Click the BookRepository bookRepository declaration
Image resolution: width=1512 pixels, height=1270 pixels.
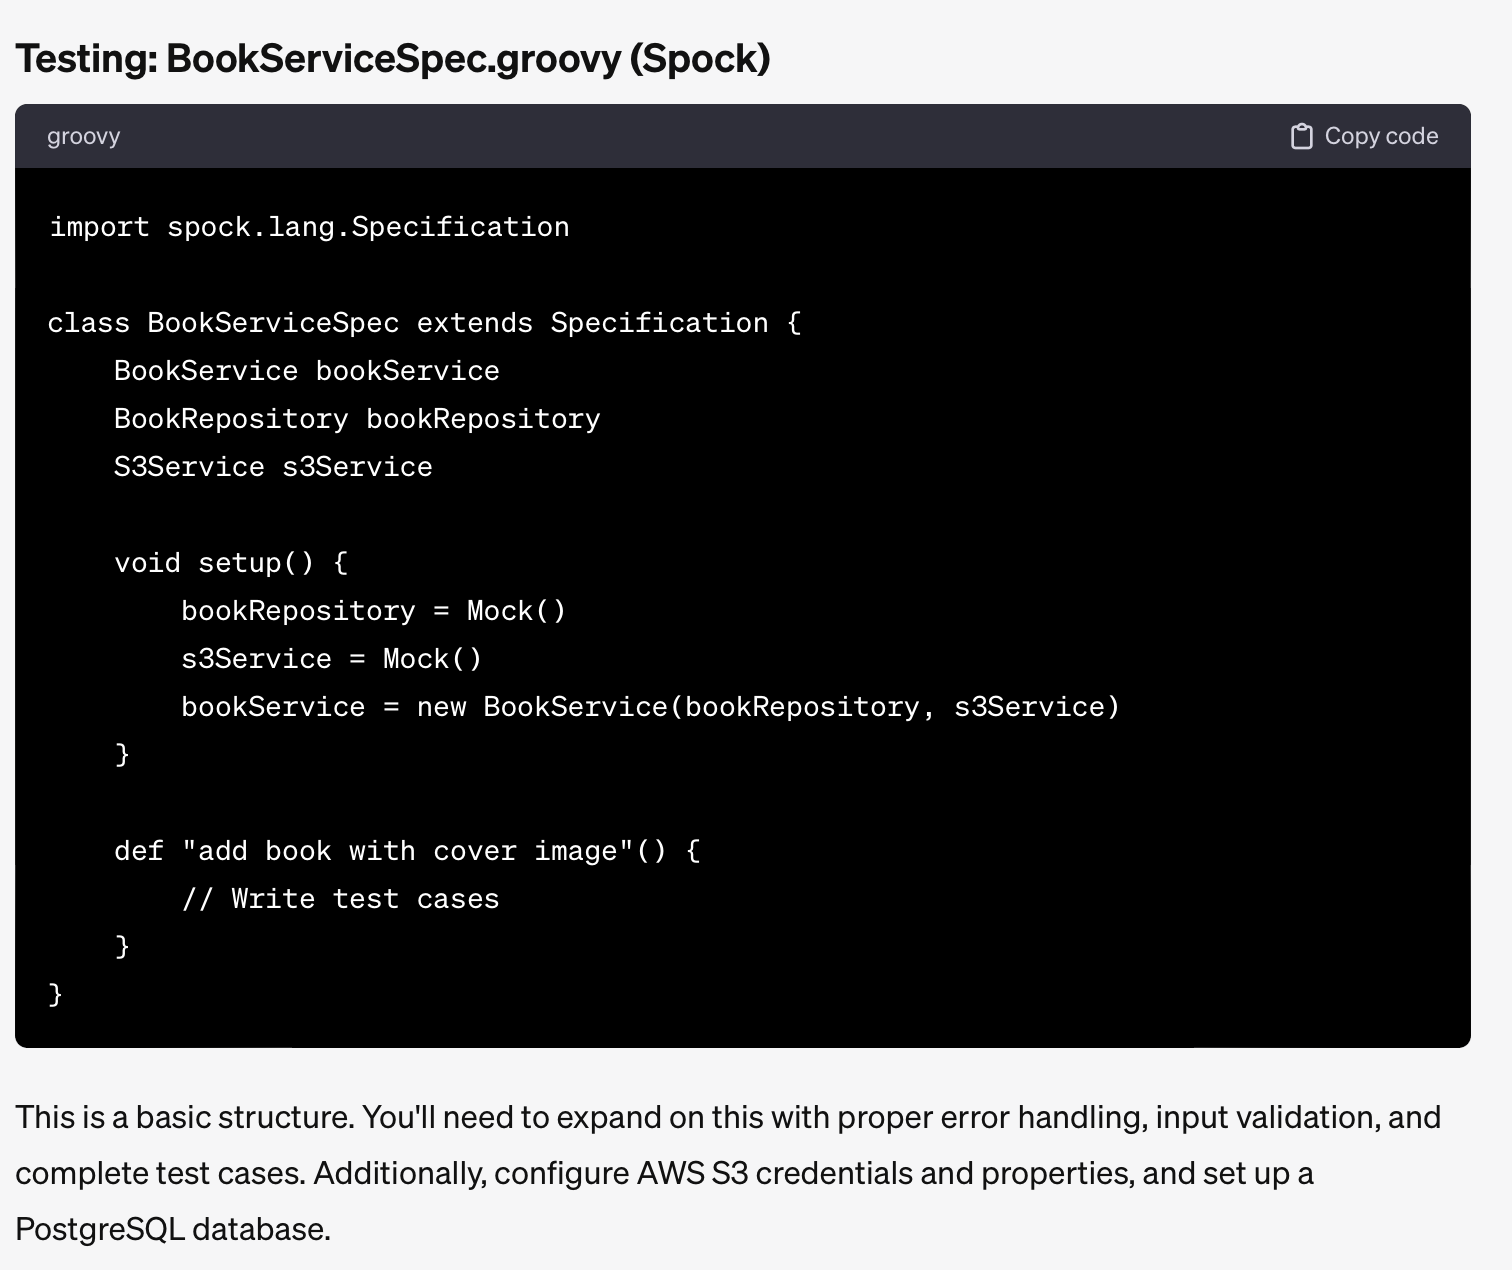(x=357, y=419)
